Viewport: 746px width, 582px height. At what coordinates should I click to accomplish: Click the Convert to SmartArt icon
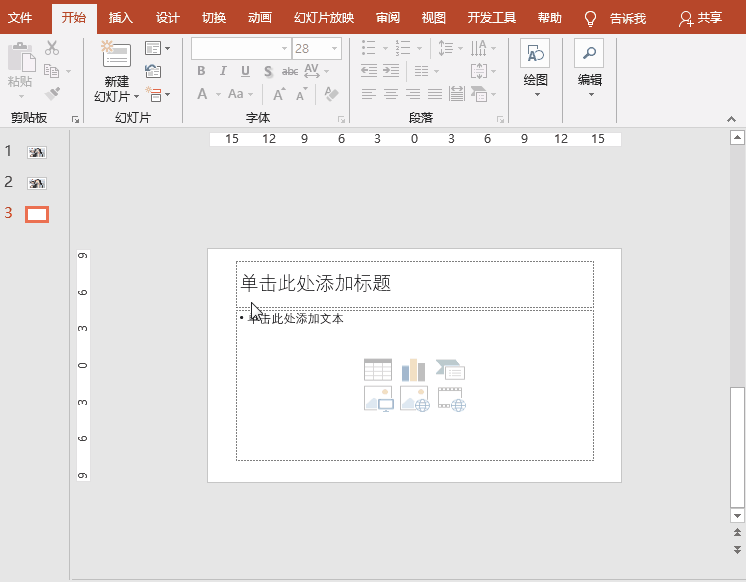[x=479, y=94]
